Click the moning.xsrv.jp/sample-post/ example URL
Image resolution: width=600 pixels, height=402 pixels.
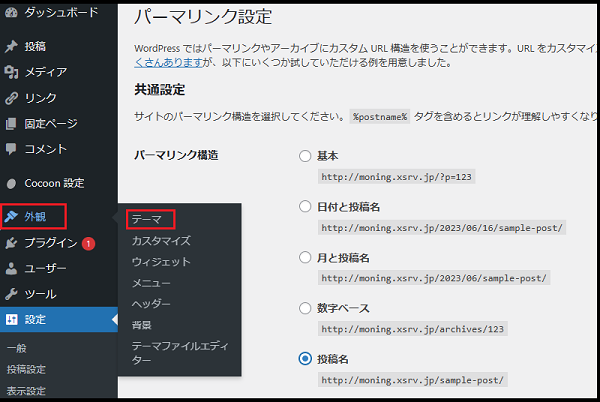(x=412, y=380)
